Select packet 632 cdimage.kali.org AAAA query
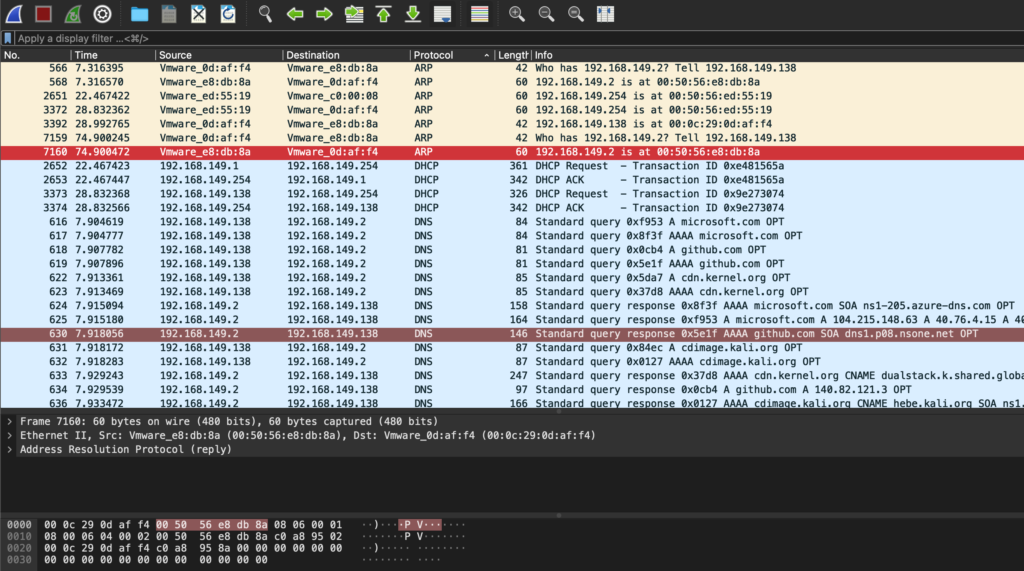Viewport: 1024px width, 571px height. 512,362
